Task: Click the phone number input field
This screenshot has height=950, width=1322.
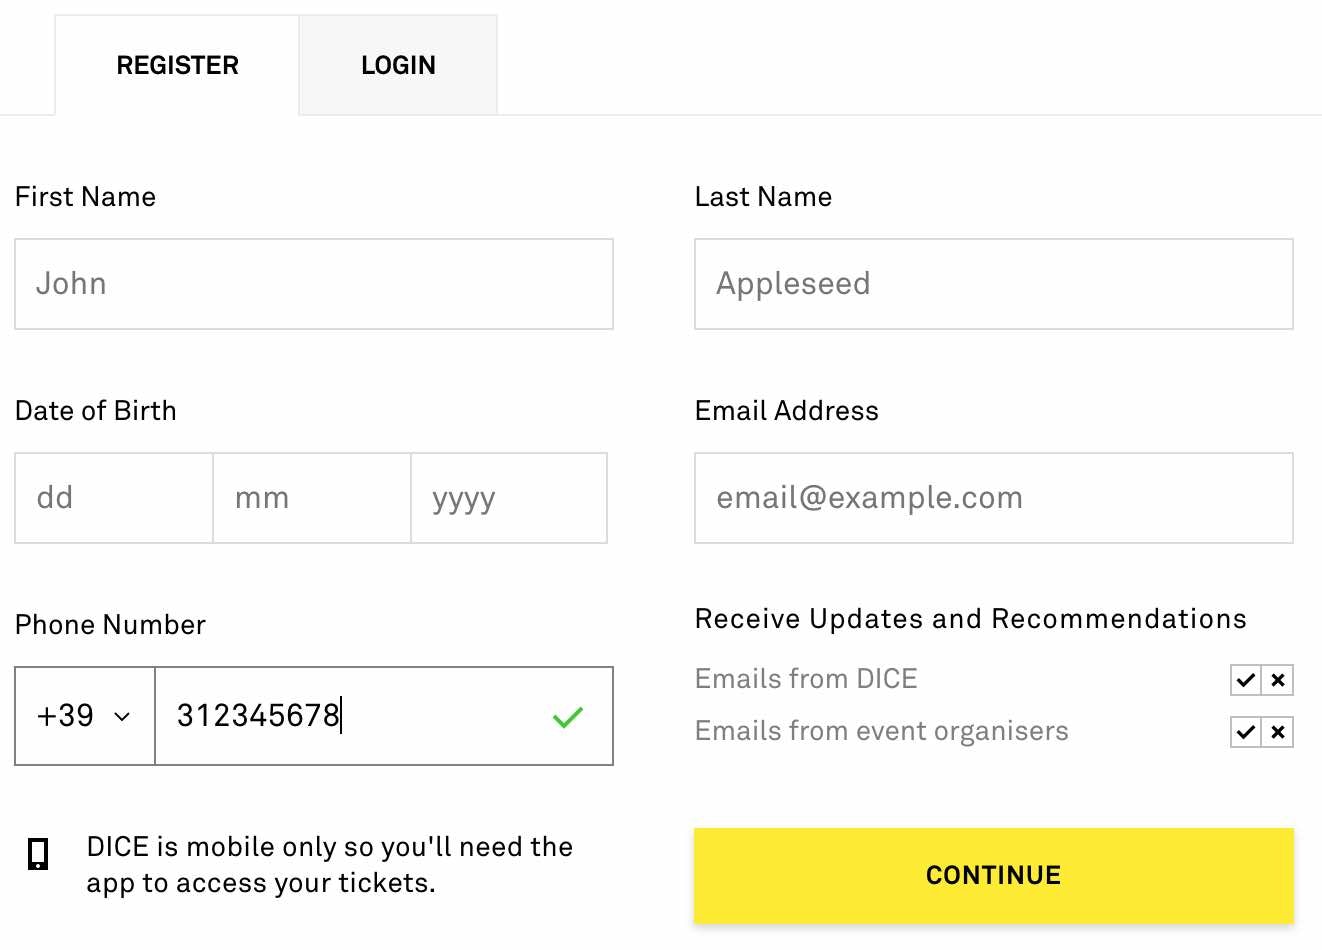Action: tap(350, 716)
